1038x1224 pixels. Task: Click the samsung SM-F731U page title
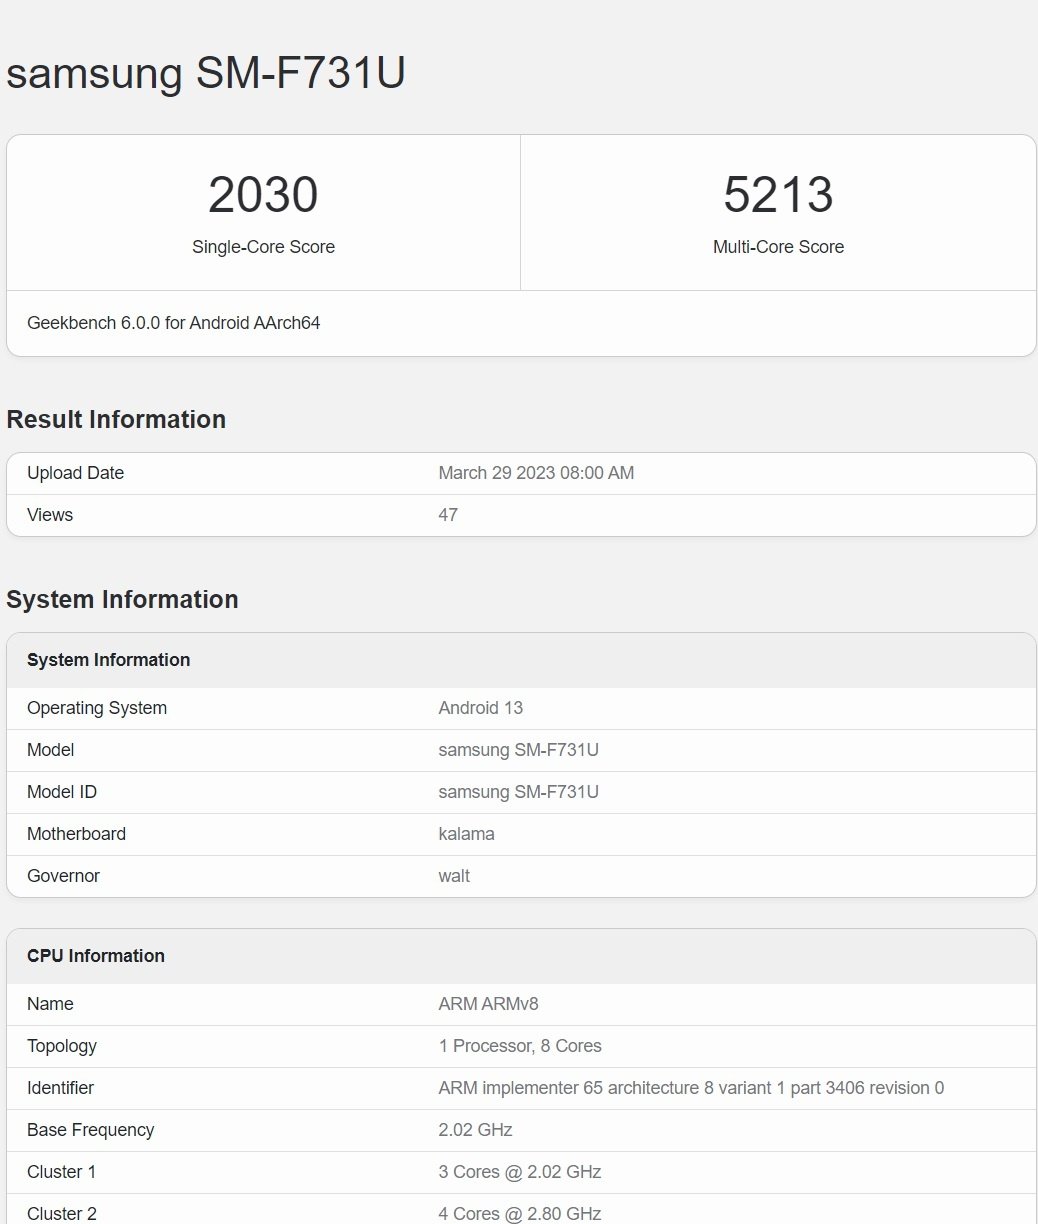(x=206, y=73)
